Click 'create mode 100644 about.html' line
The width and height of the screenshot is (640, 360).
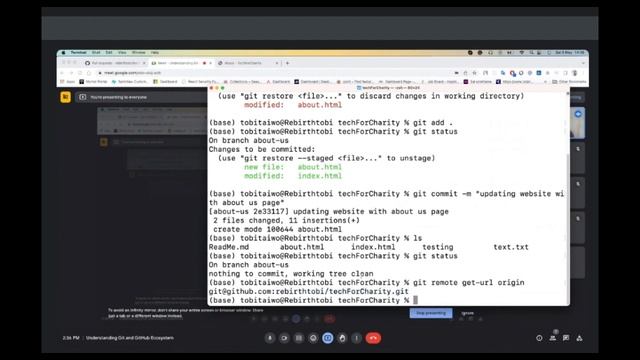click(277, 229)
